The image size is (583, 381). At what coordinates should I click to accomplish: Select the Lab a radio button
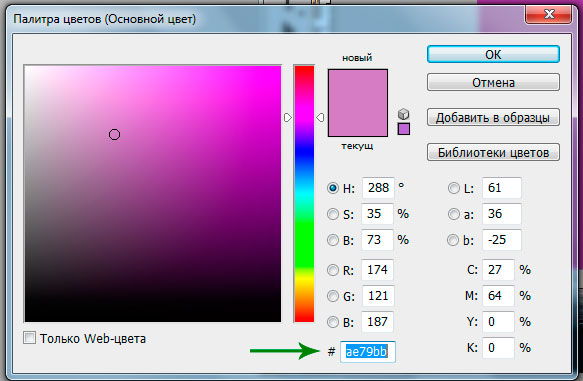click(454, 214)
